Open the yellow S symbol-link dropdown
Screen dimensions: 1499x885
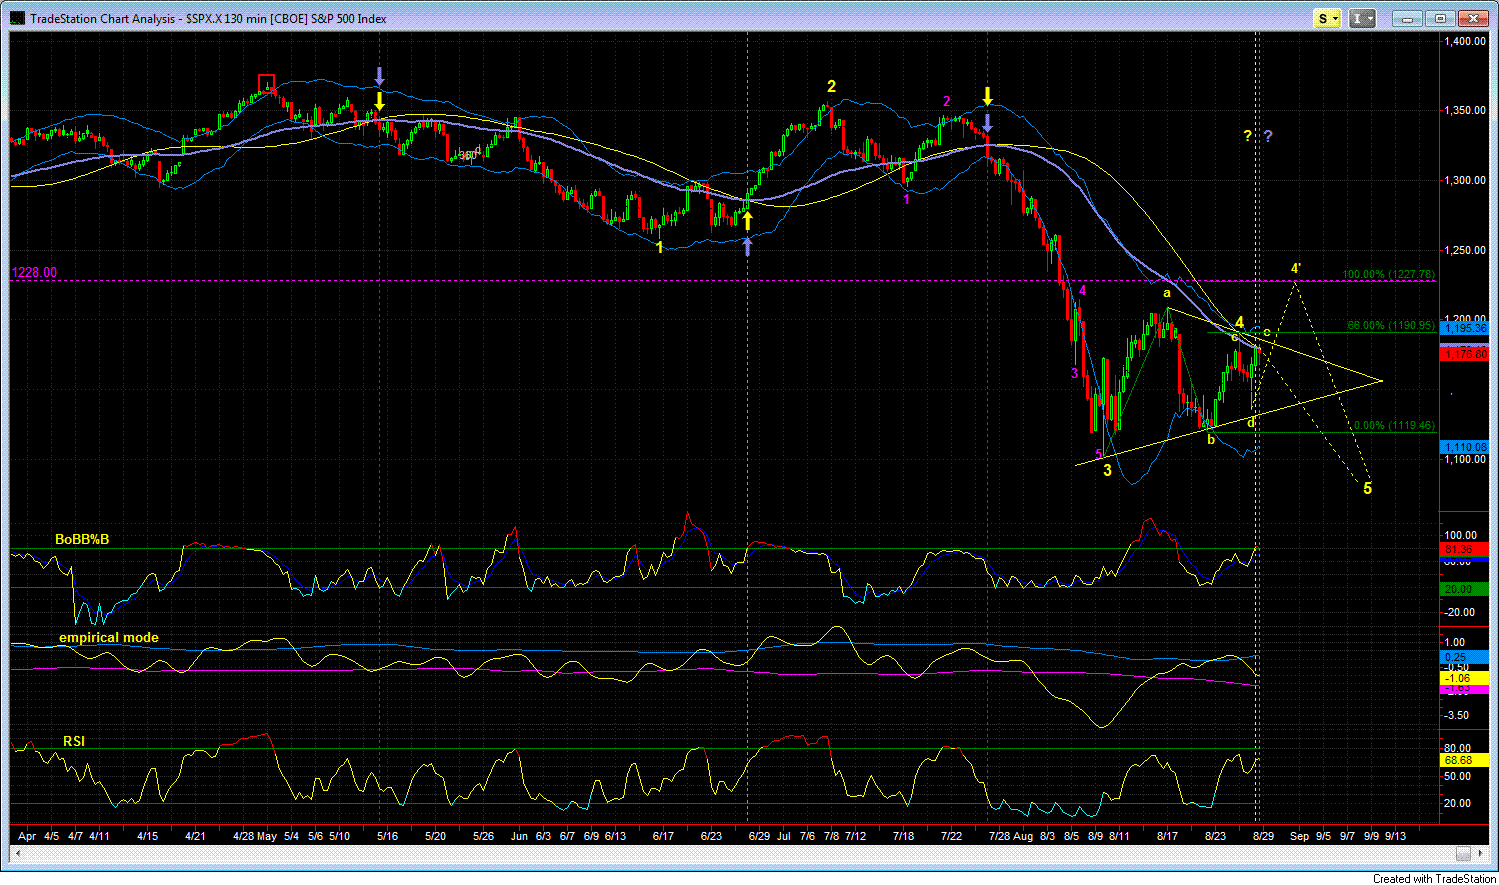pos(1327,18)
